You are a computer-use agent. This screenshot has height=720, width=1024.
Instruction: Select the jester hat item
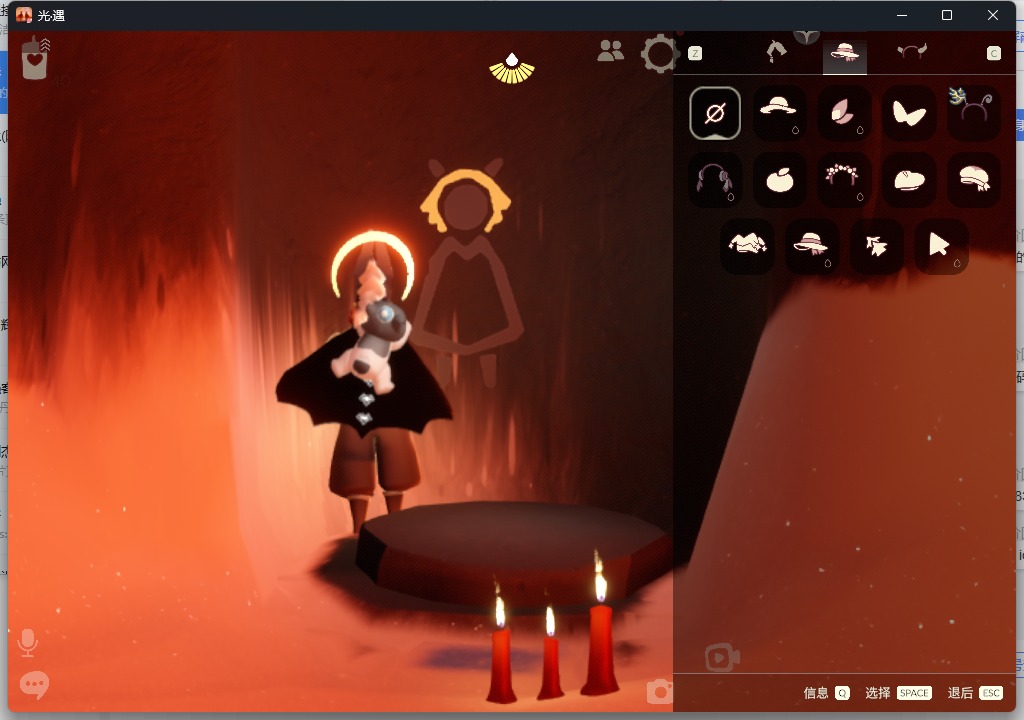point(747,246)
